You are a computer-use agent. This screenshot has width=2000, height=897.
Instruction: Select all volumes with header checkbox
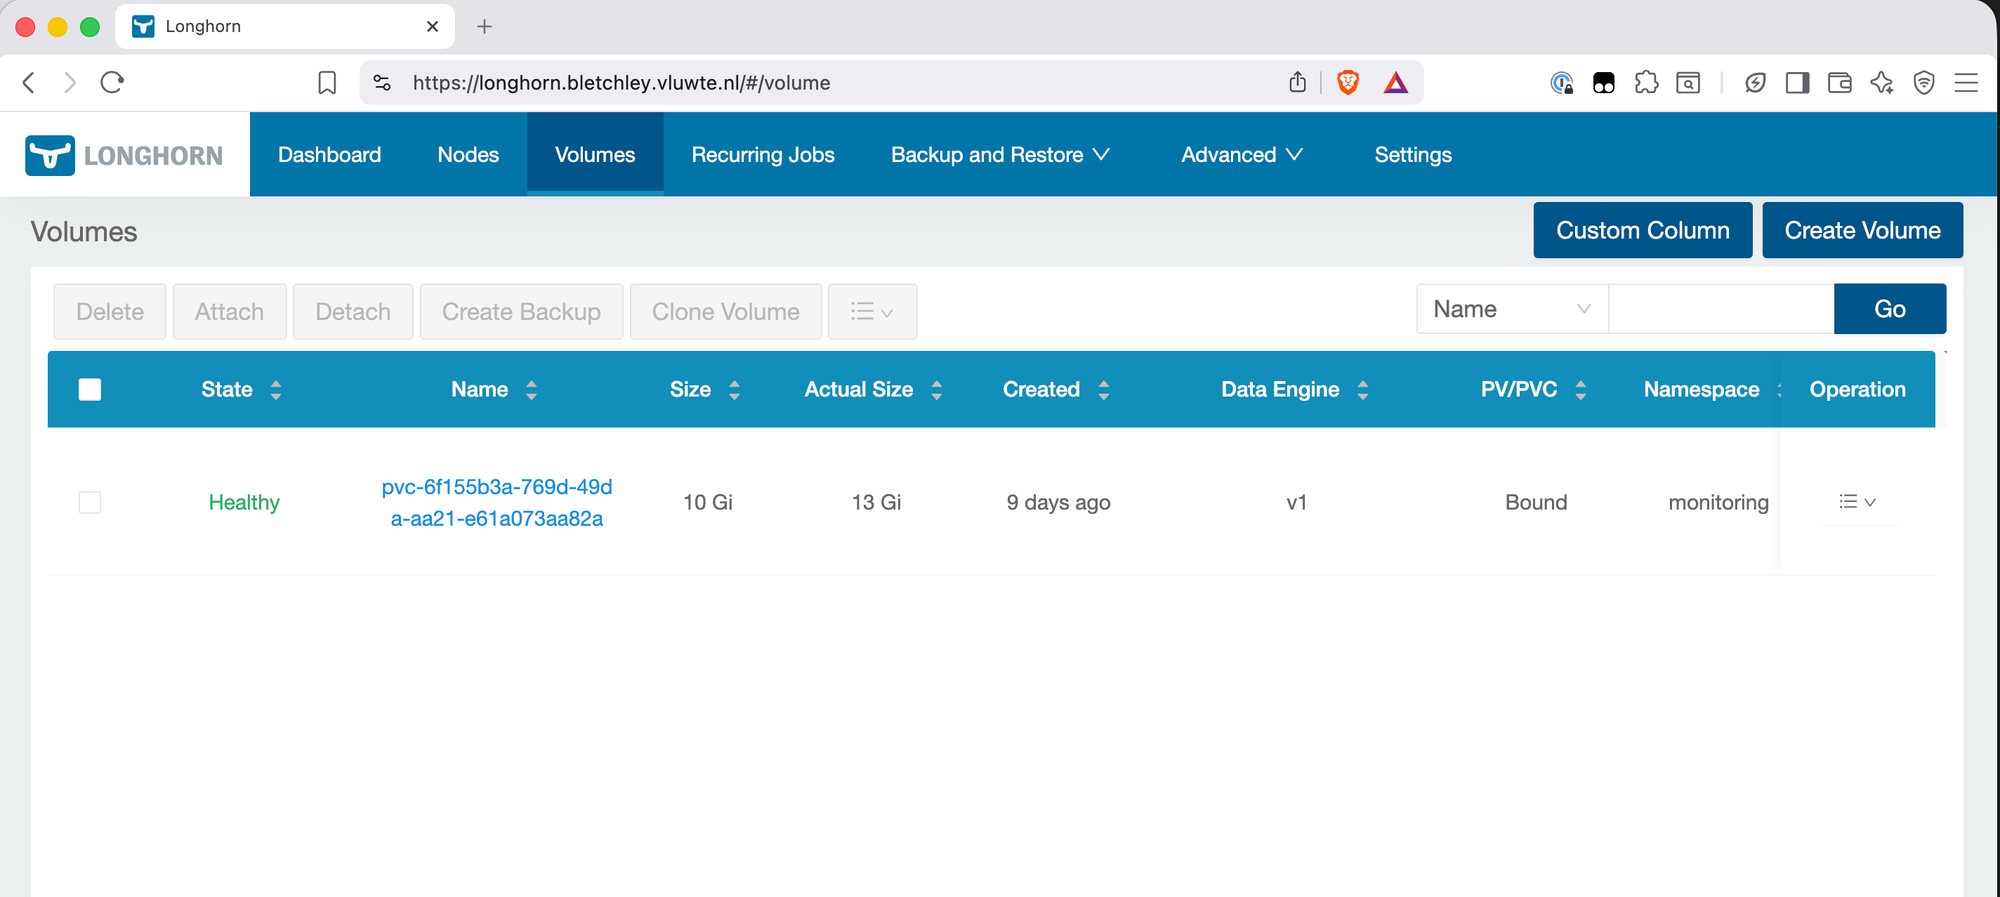point(90,390)
